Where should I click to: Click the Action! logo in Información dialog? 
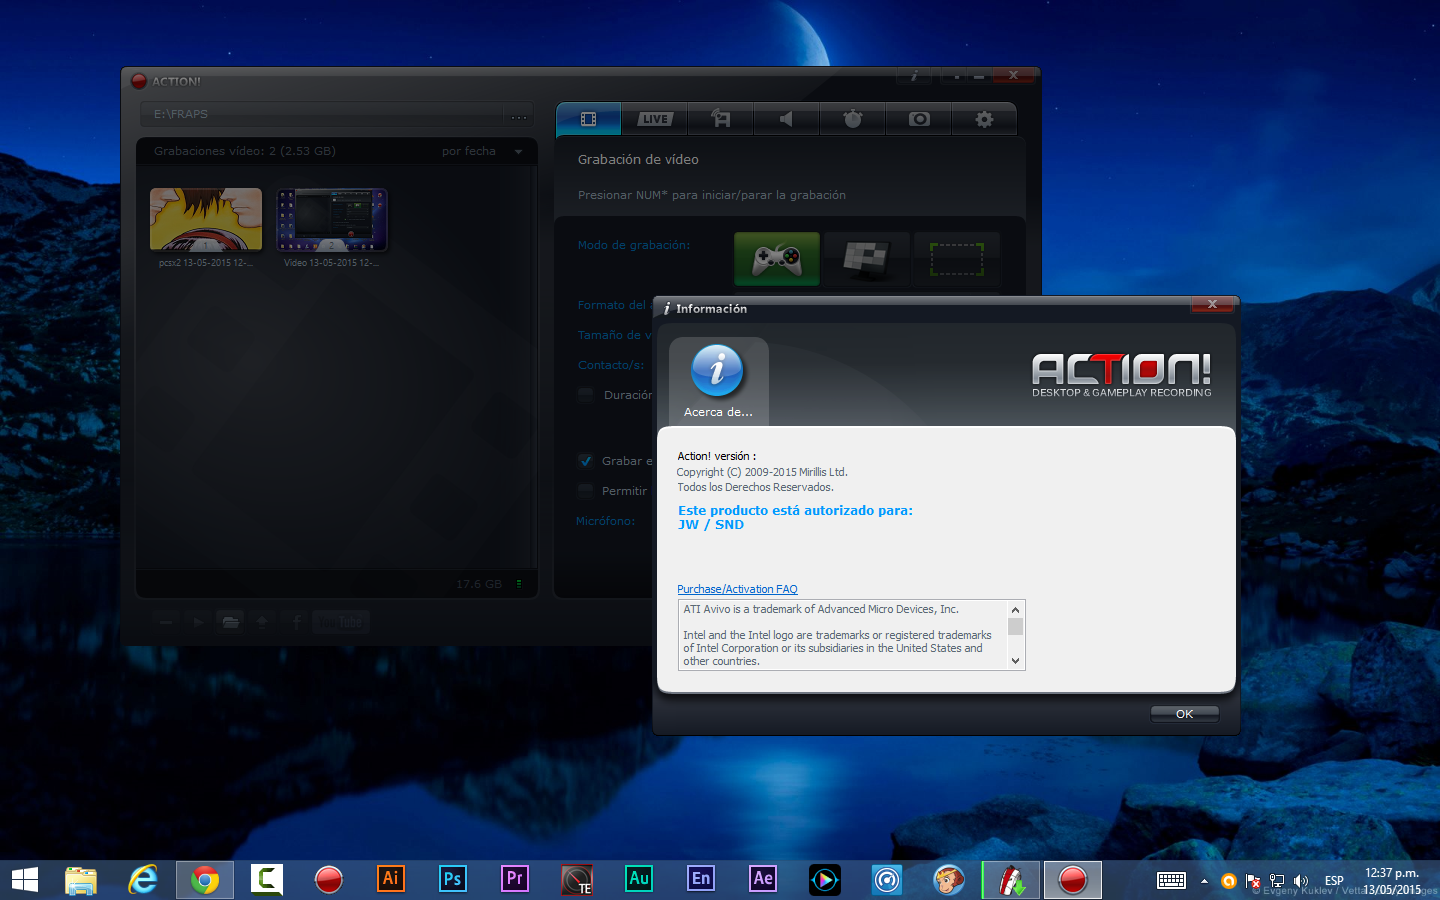(x=1121, y=375)
